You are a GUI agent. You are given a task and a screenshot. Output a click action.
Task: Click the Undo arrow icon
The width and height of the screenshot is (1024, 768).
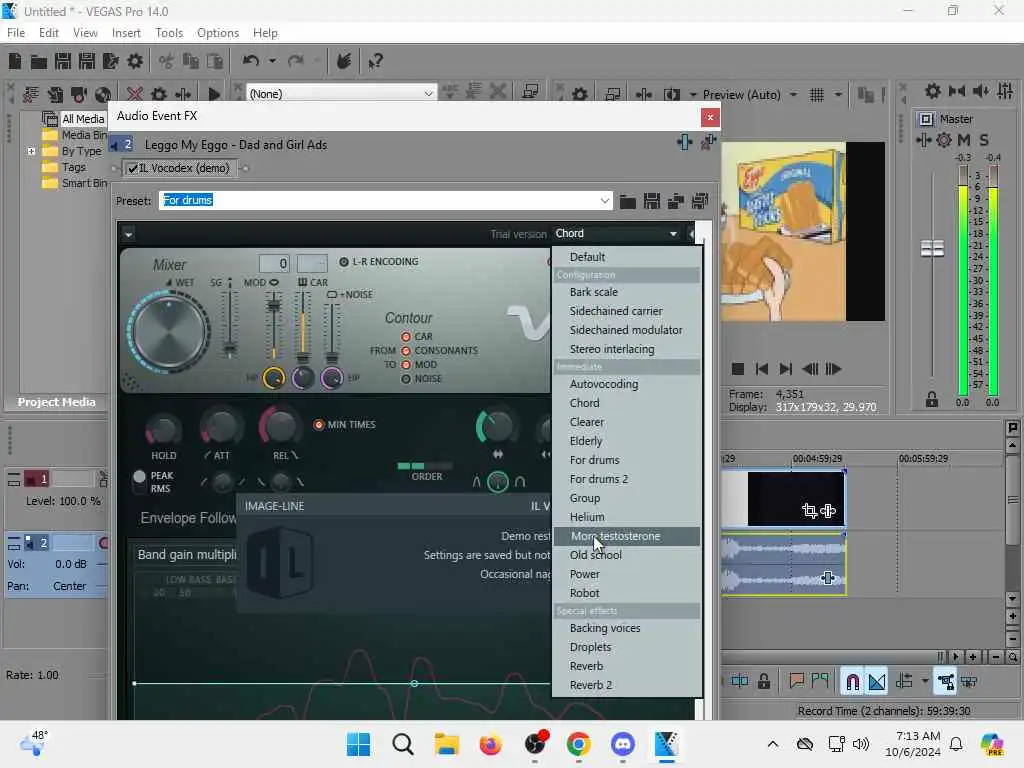click(251, 61)
